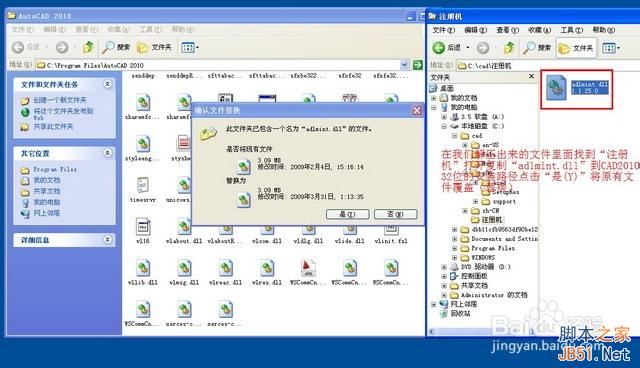Open the 文件(F) menu in 注册机 window
The height and width of the screenshot is (368, 640).
click(443, 30)
